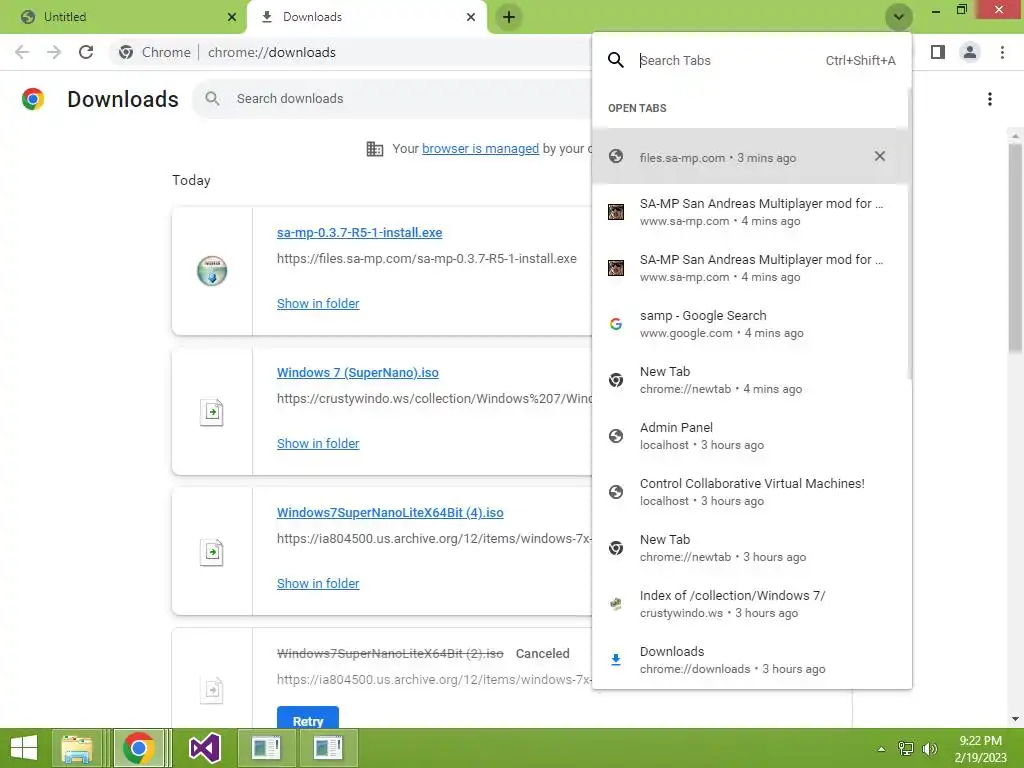Switch to files.sa-mp.com open tab

750,156
